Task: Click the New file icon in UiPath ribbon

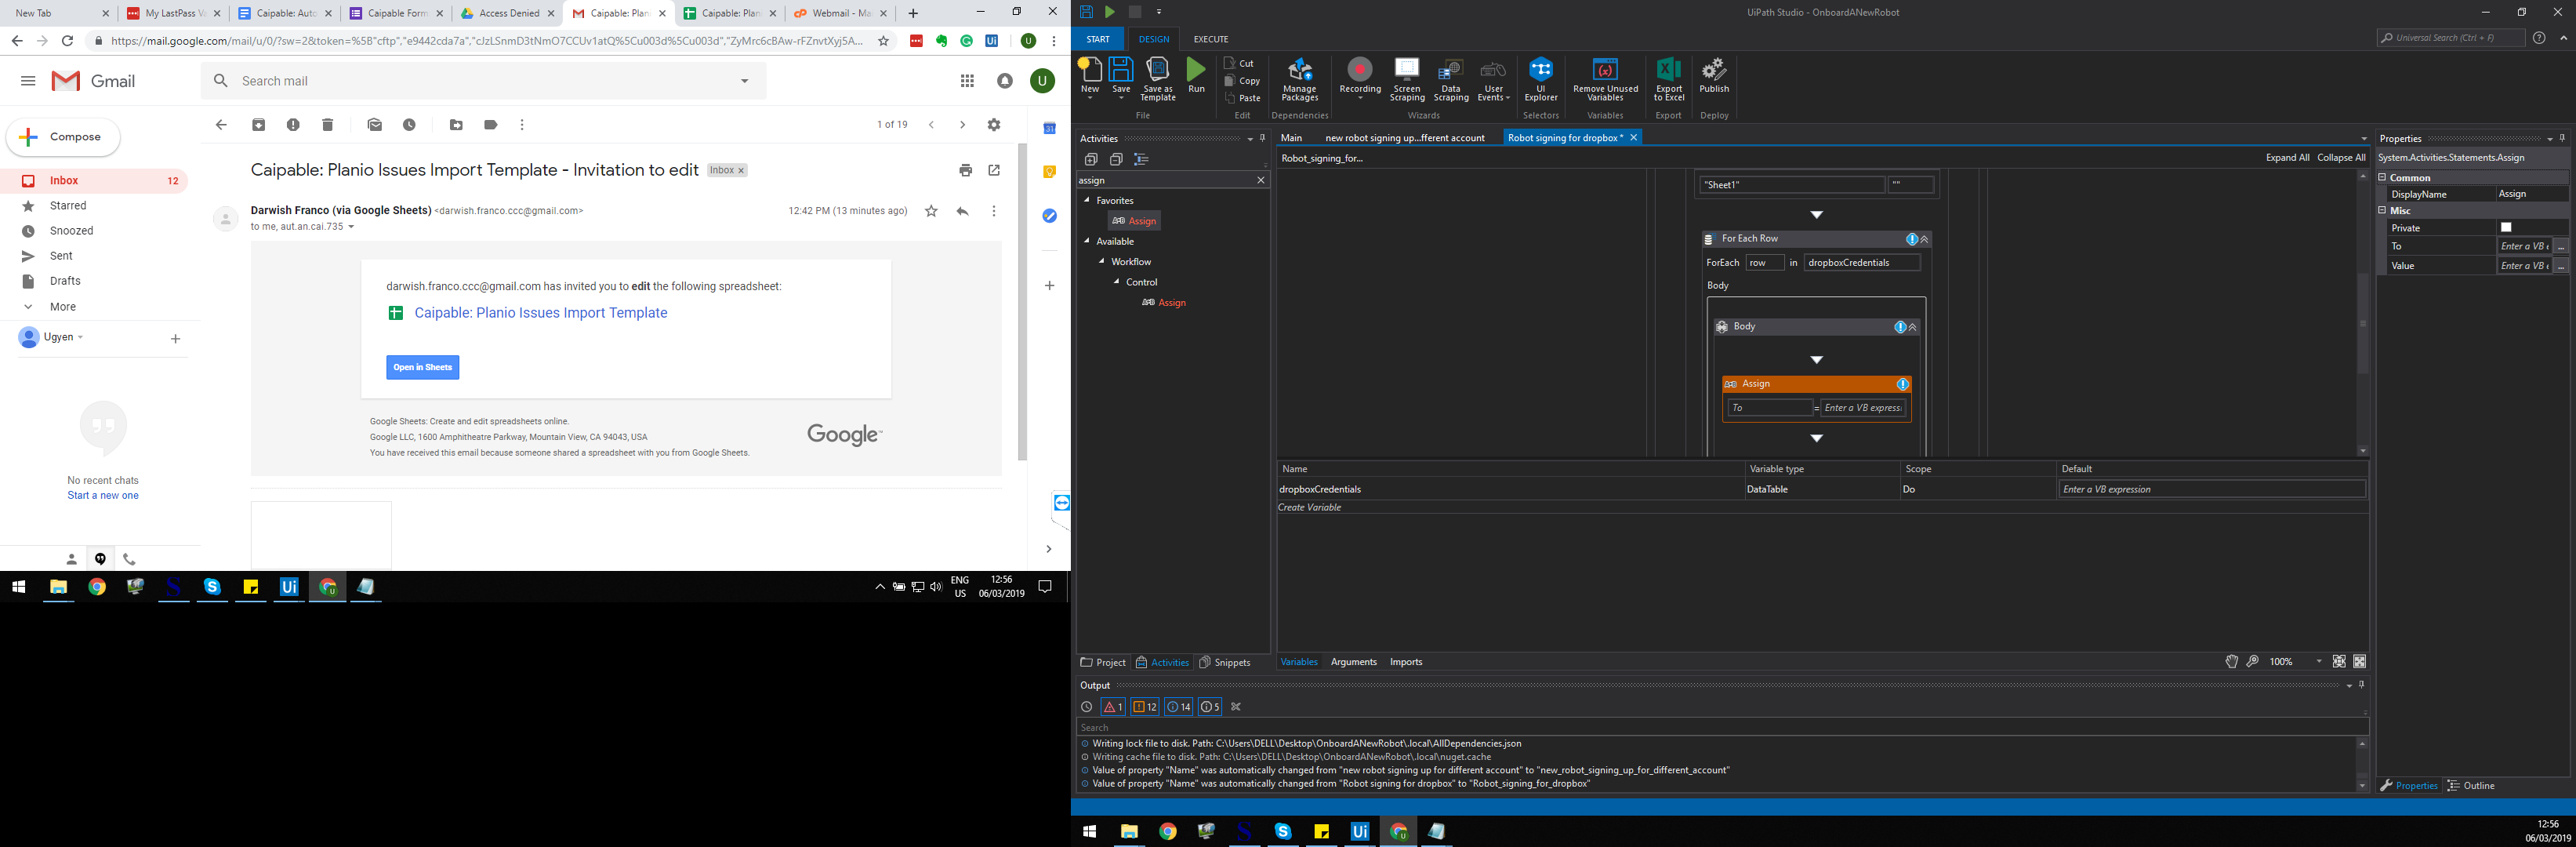Action: coord(1090,78)
